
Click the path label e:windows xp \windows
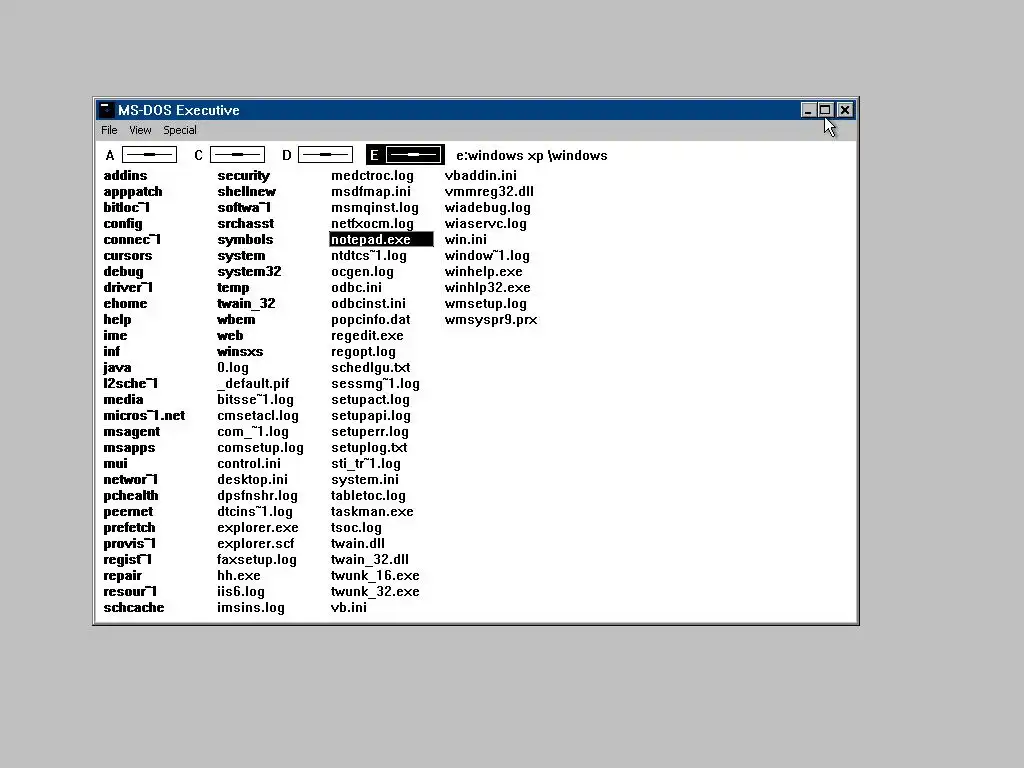532,155
